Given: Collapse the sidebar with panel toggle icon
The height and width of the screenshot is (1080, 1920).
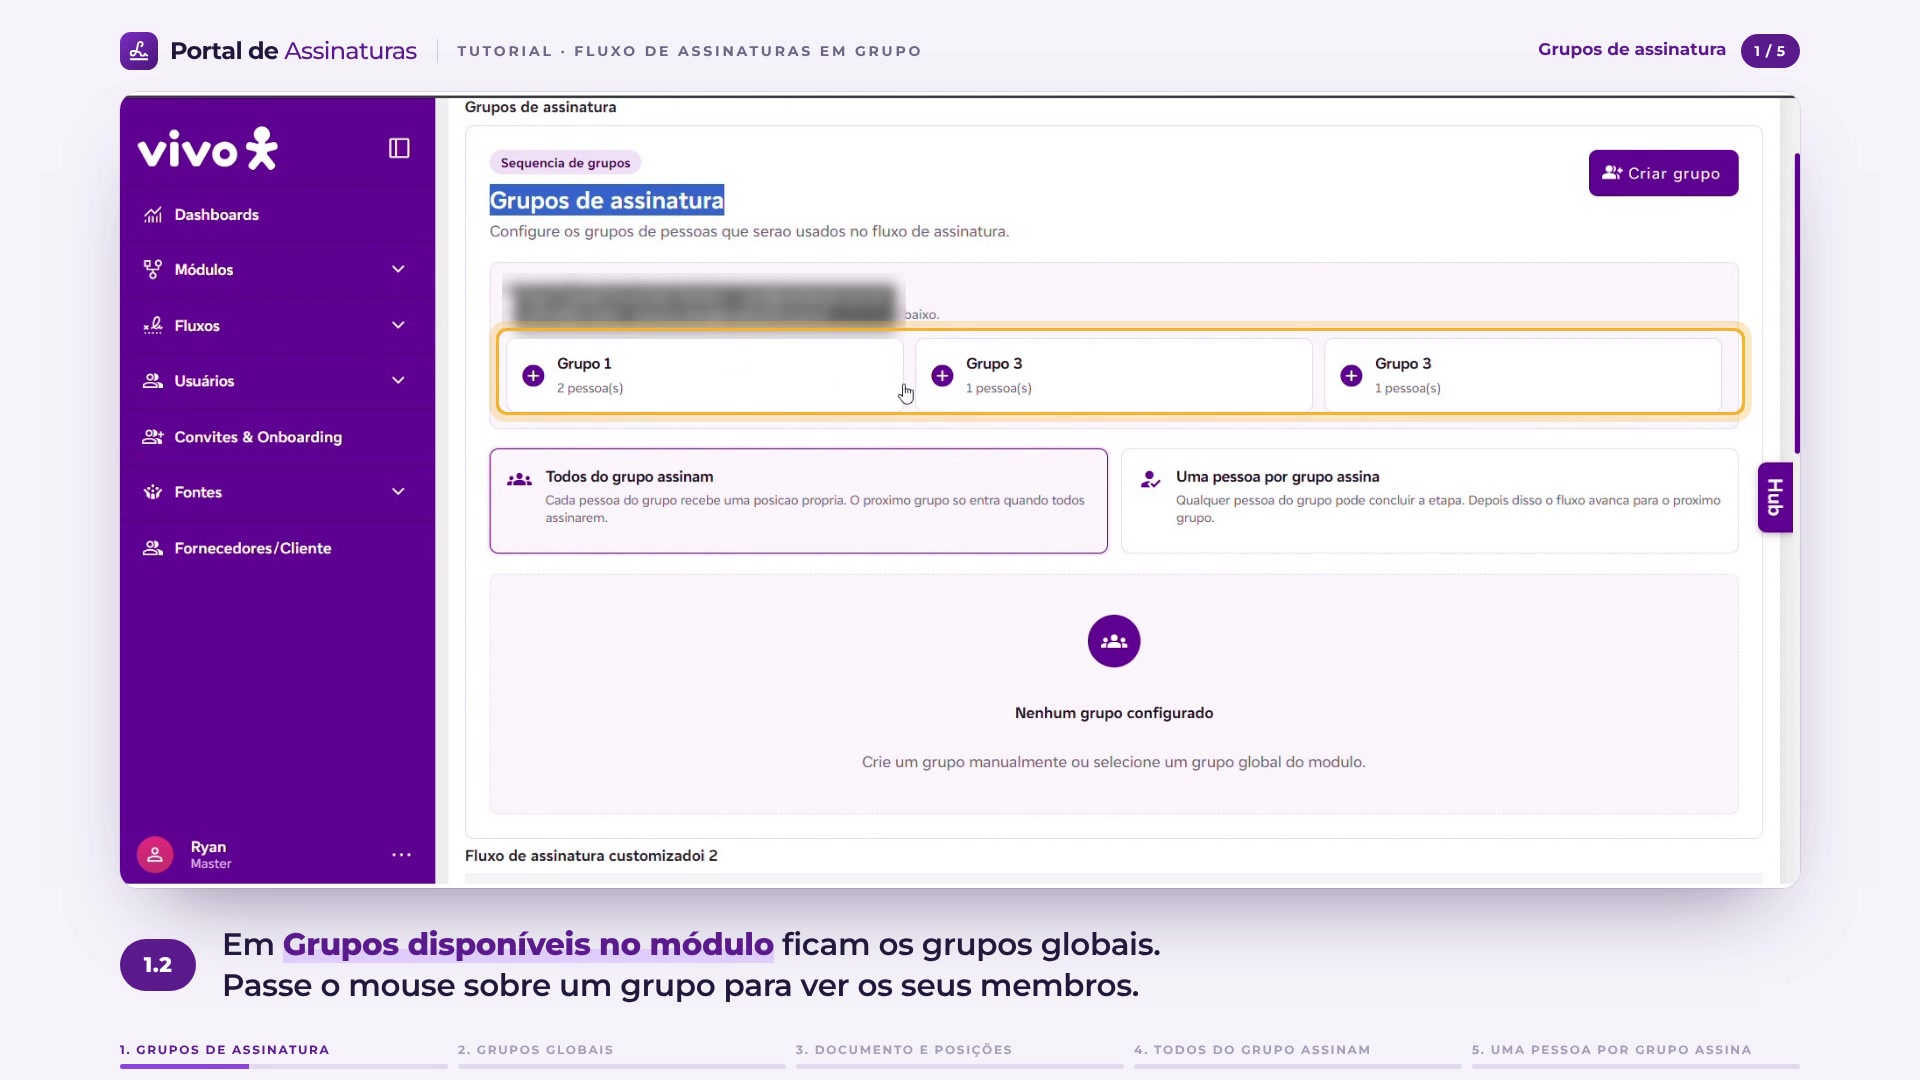Looking at the screenshot, I should [399, 149].
